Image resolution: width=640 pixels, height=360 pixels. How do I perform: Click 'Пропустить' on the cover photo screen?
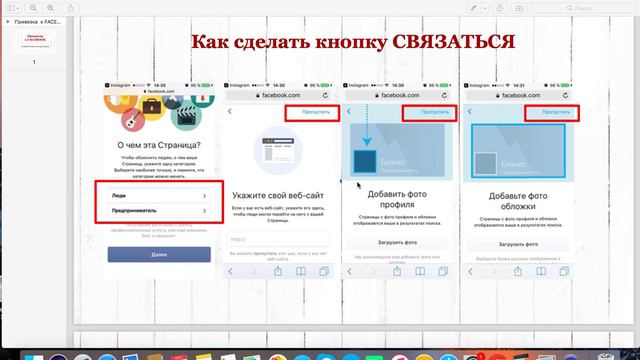click(x=556, y=112)
